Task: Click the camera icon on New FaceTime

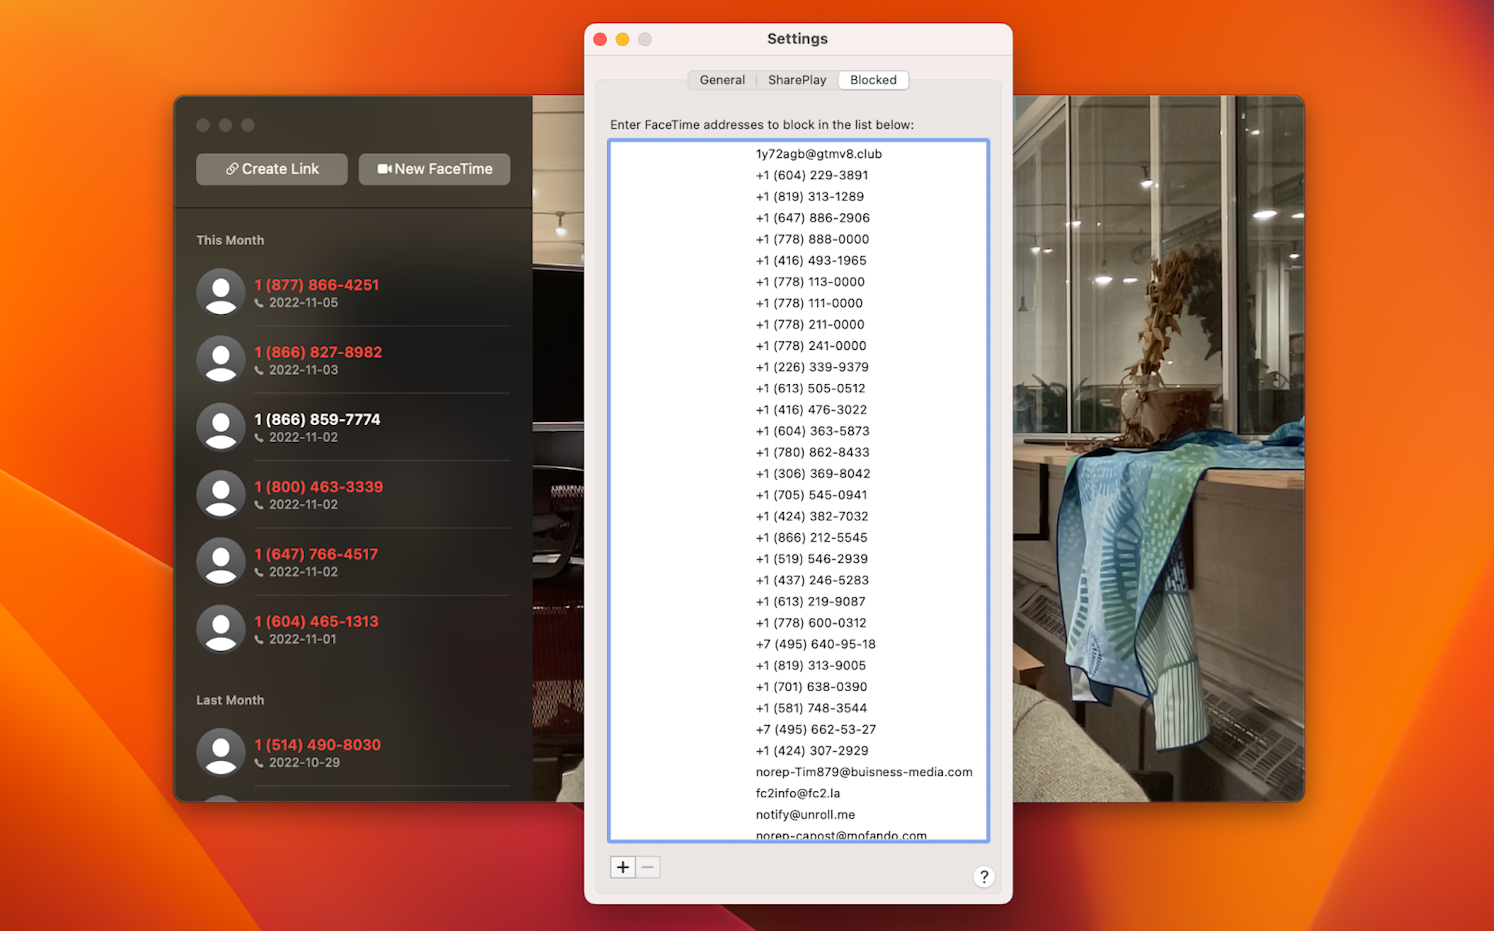Action: pyautogui.click(x=384, y=169)
